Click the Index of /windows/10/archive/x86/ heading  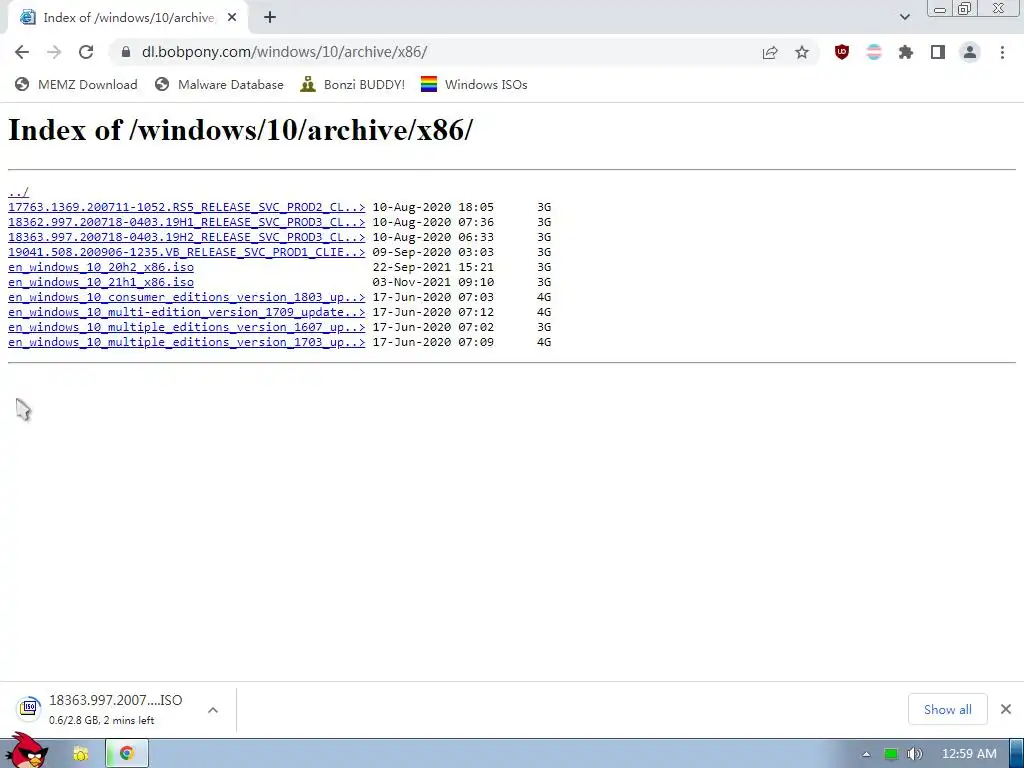pyautogui.click(x=240, y=129)
